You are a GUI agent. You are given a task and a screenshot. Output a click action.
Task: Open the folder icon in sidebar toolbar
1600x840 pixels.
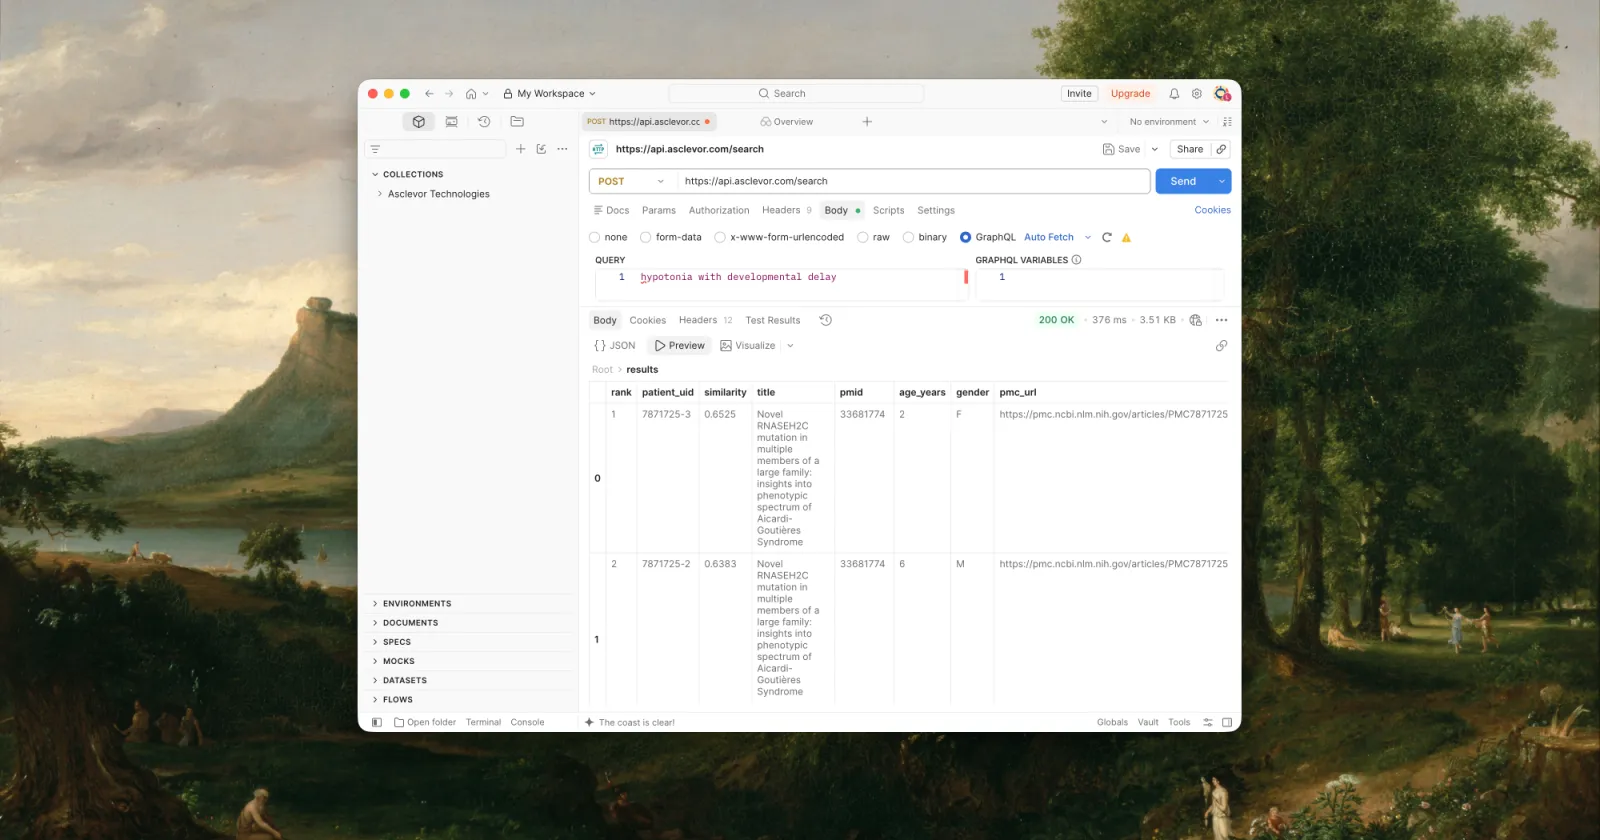tap(517, 122)
